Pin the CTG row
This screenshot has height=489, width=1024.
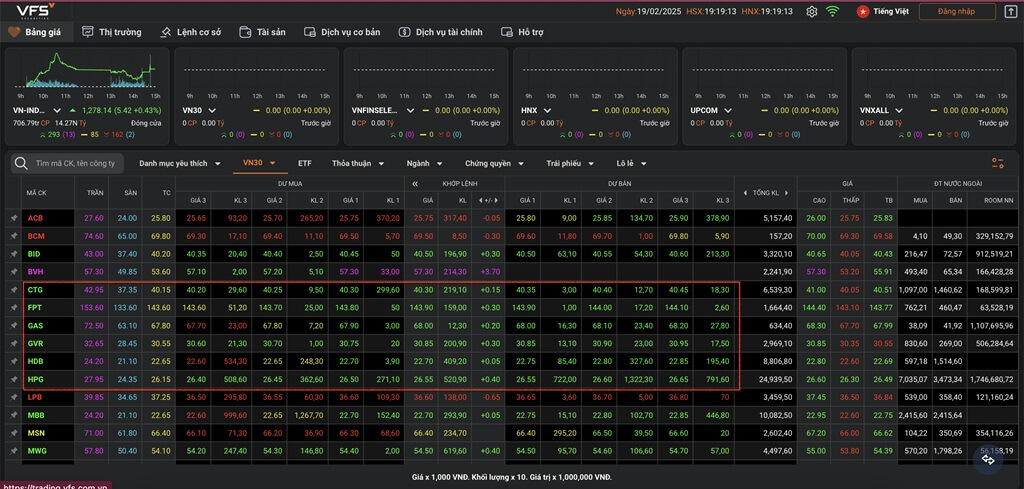tap(13, 289)
